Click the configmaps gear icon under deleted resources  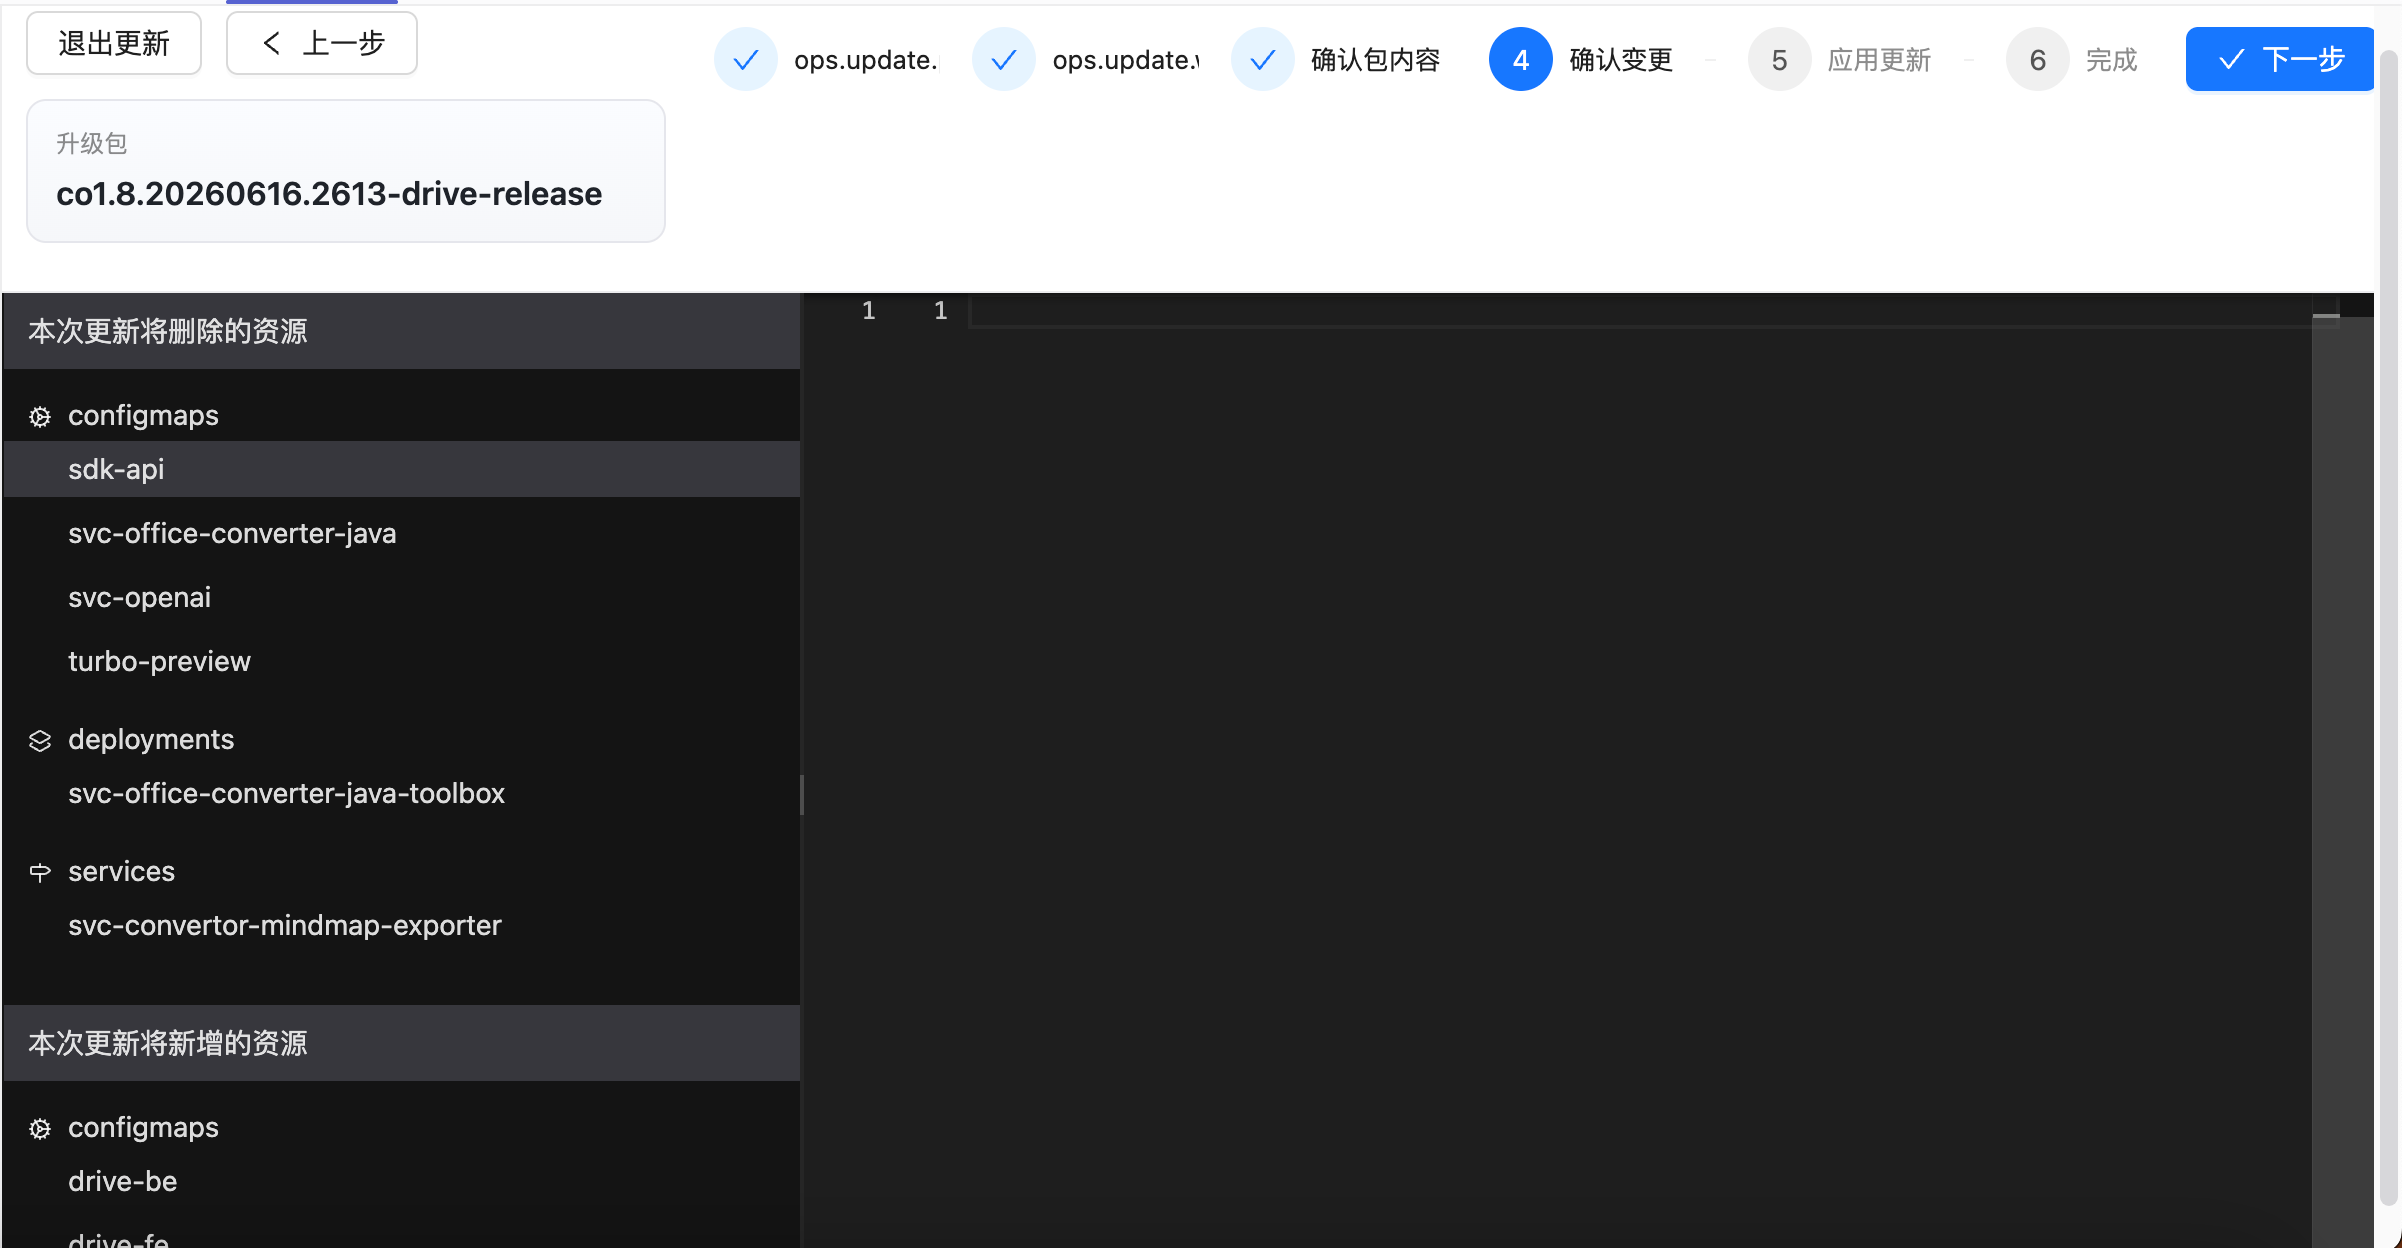pos(40,416)
